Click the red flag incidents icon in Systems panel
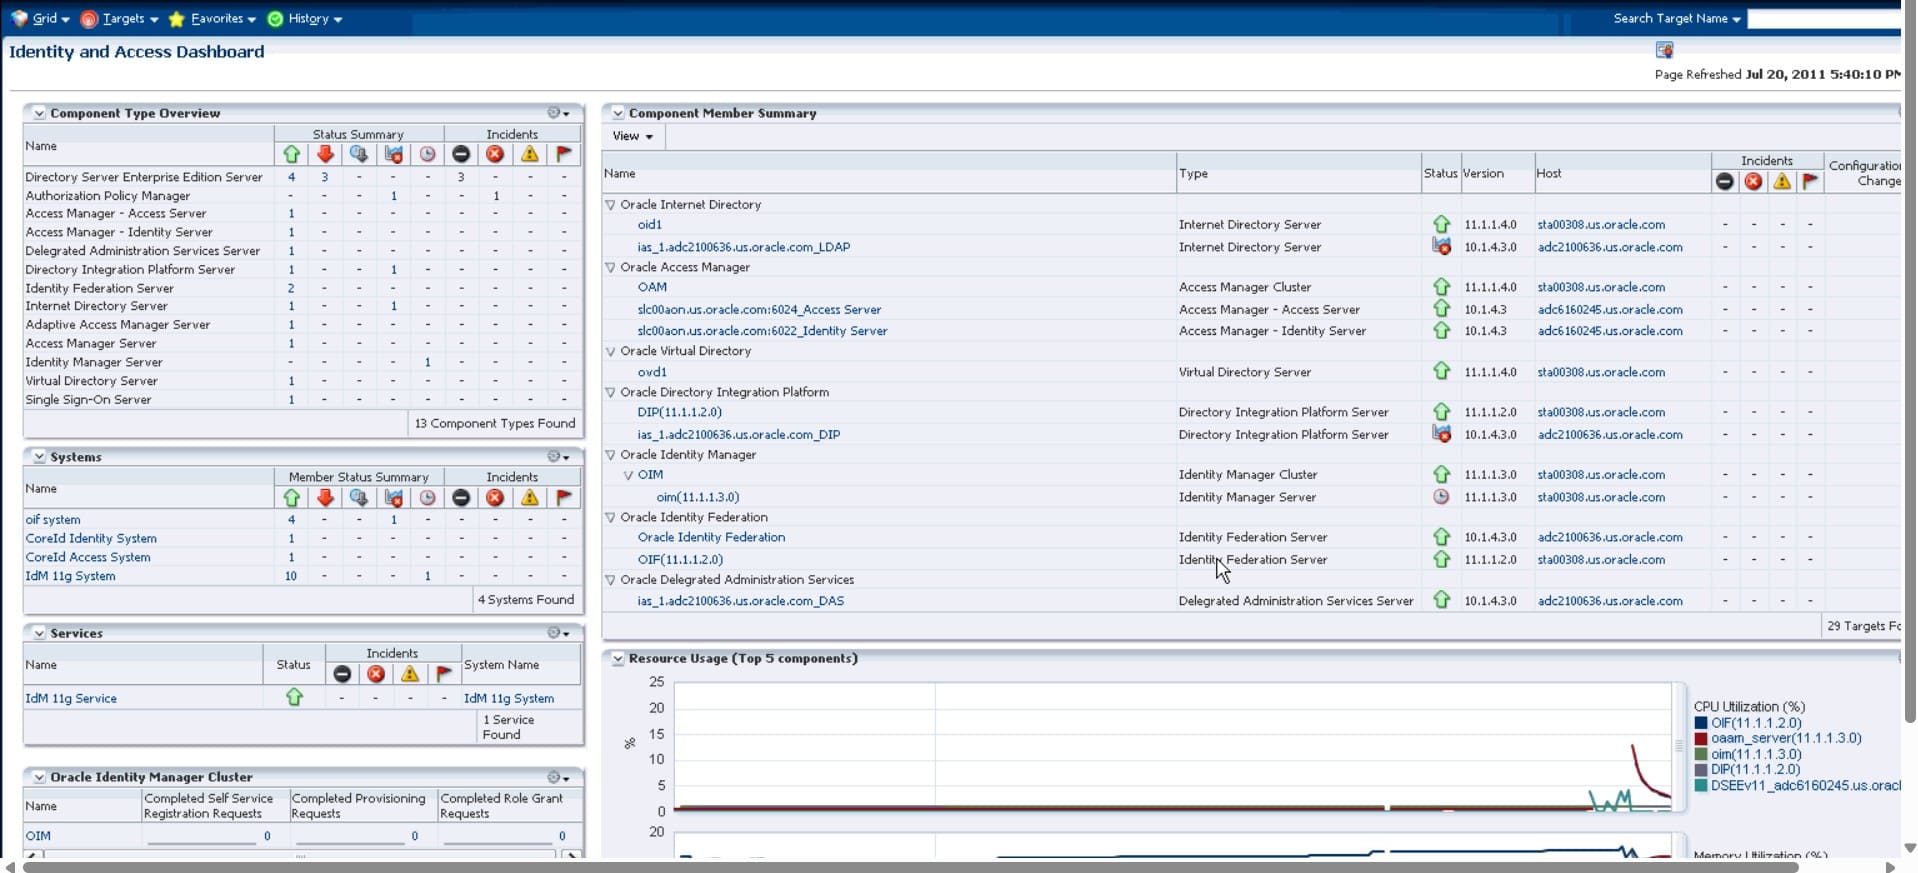The height and width of the screenshot is (873, 1918). click(563, 497)
